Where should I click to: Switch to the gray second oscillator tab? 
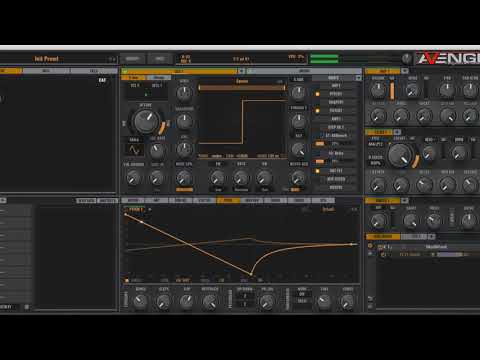[x=304, y=71]
